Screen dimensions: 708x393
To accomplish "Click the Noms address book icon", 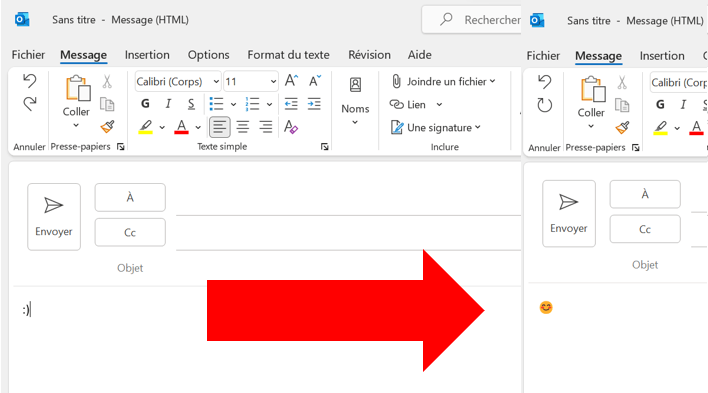I will [355, 84].
